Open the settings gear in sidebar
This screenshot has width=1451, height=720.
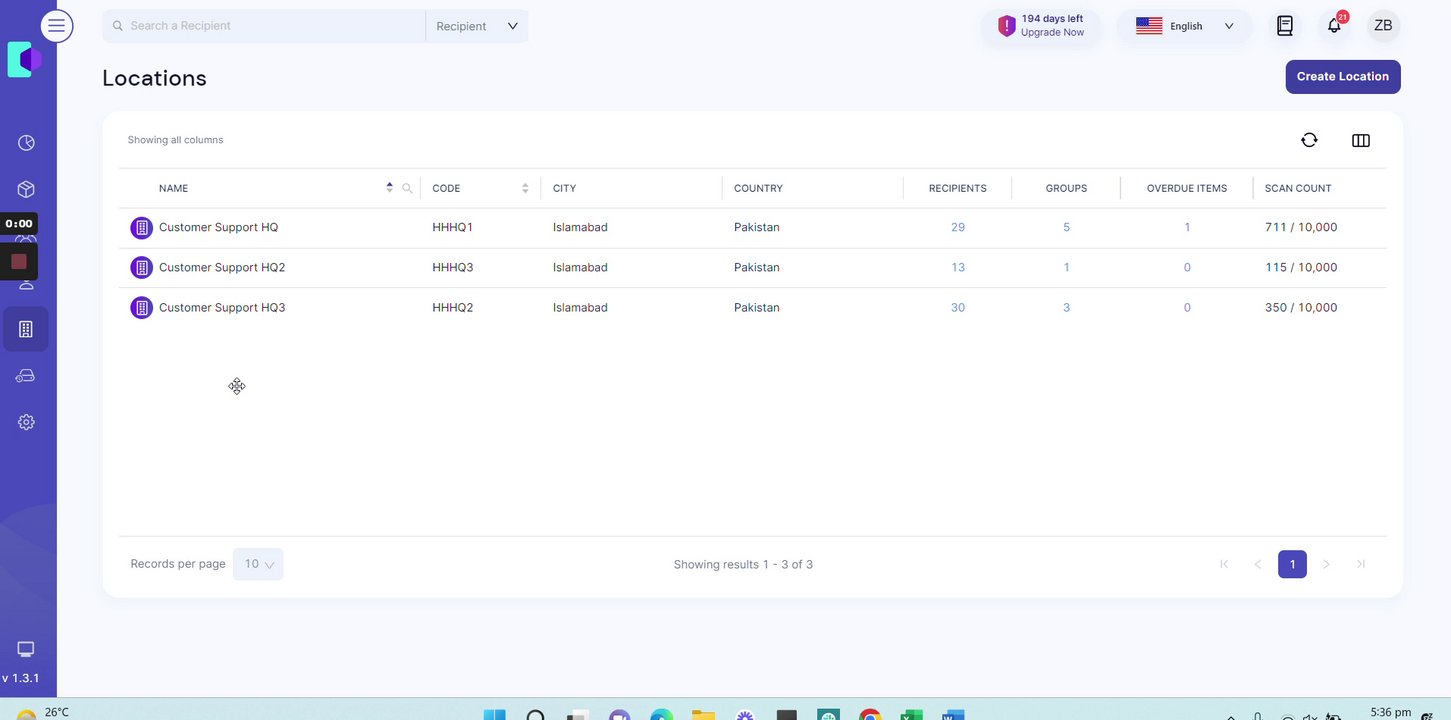click(x=27, y=422)
